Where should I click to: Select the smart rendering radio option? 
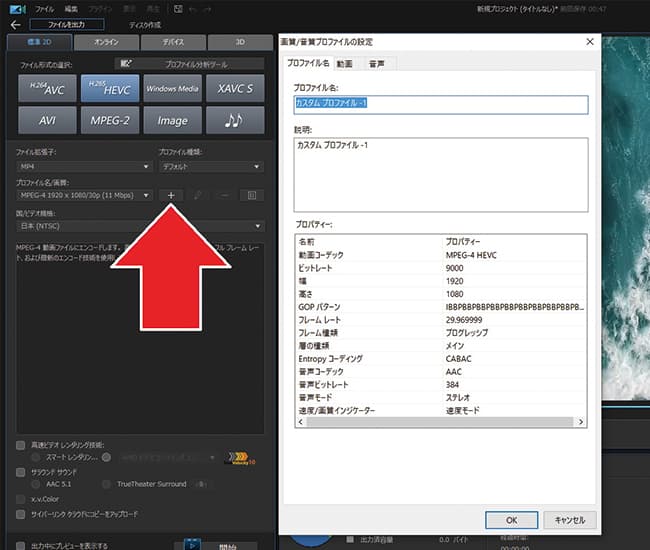tap(36, 457)
